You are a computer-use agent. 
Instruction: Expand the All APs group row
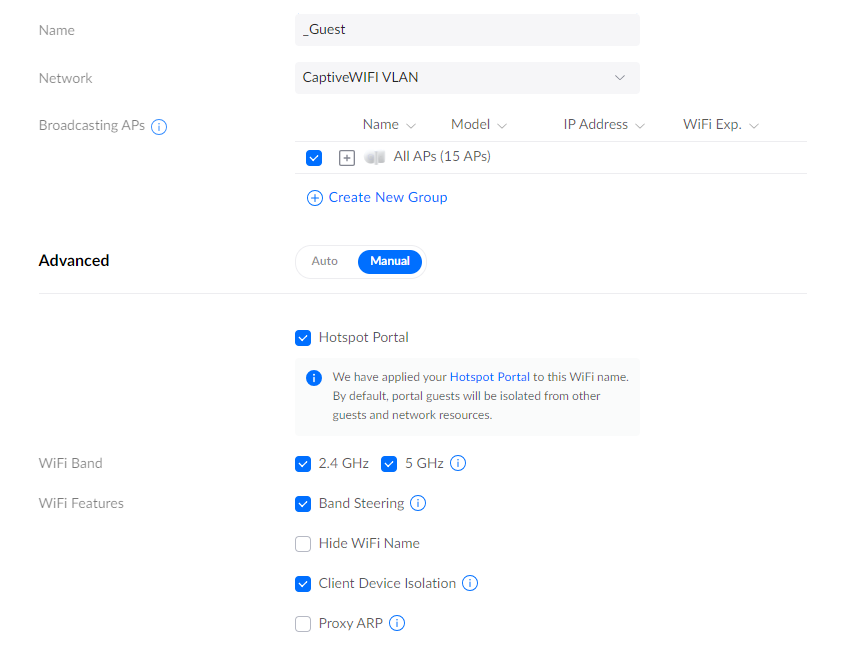pos(347,158)
